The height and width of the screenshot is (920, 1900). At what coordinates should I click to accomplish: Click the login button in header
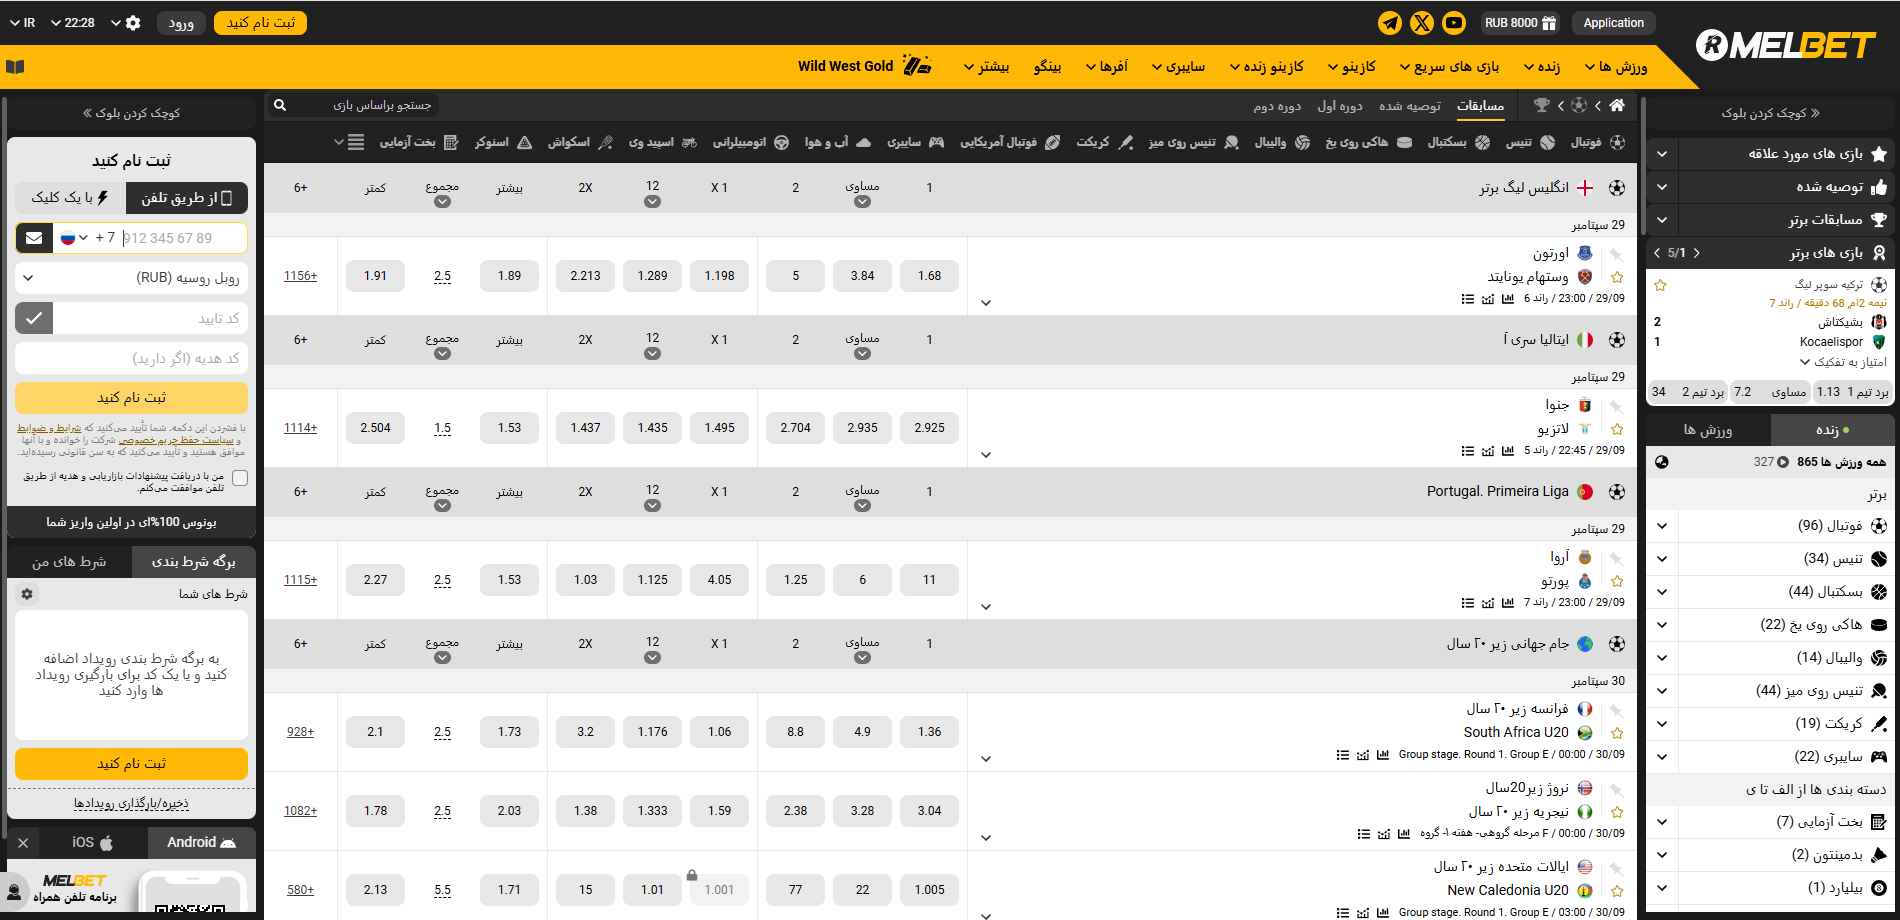coord(181,23)
